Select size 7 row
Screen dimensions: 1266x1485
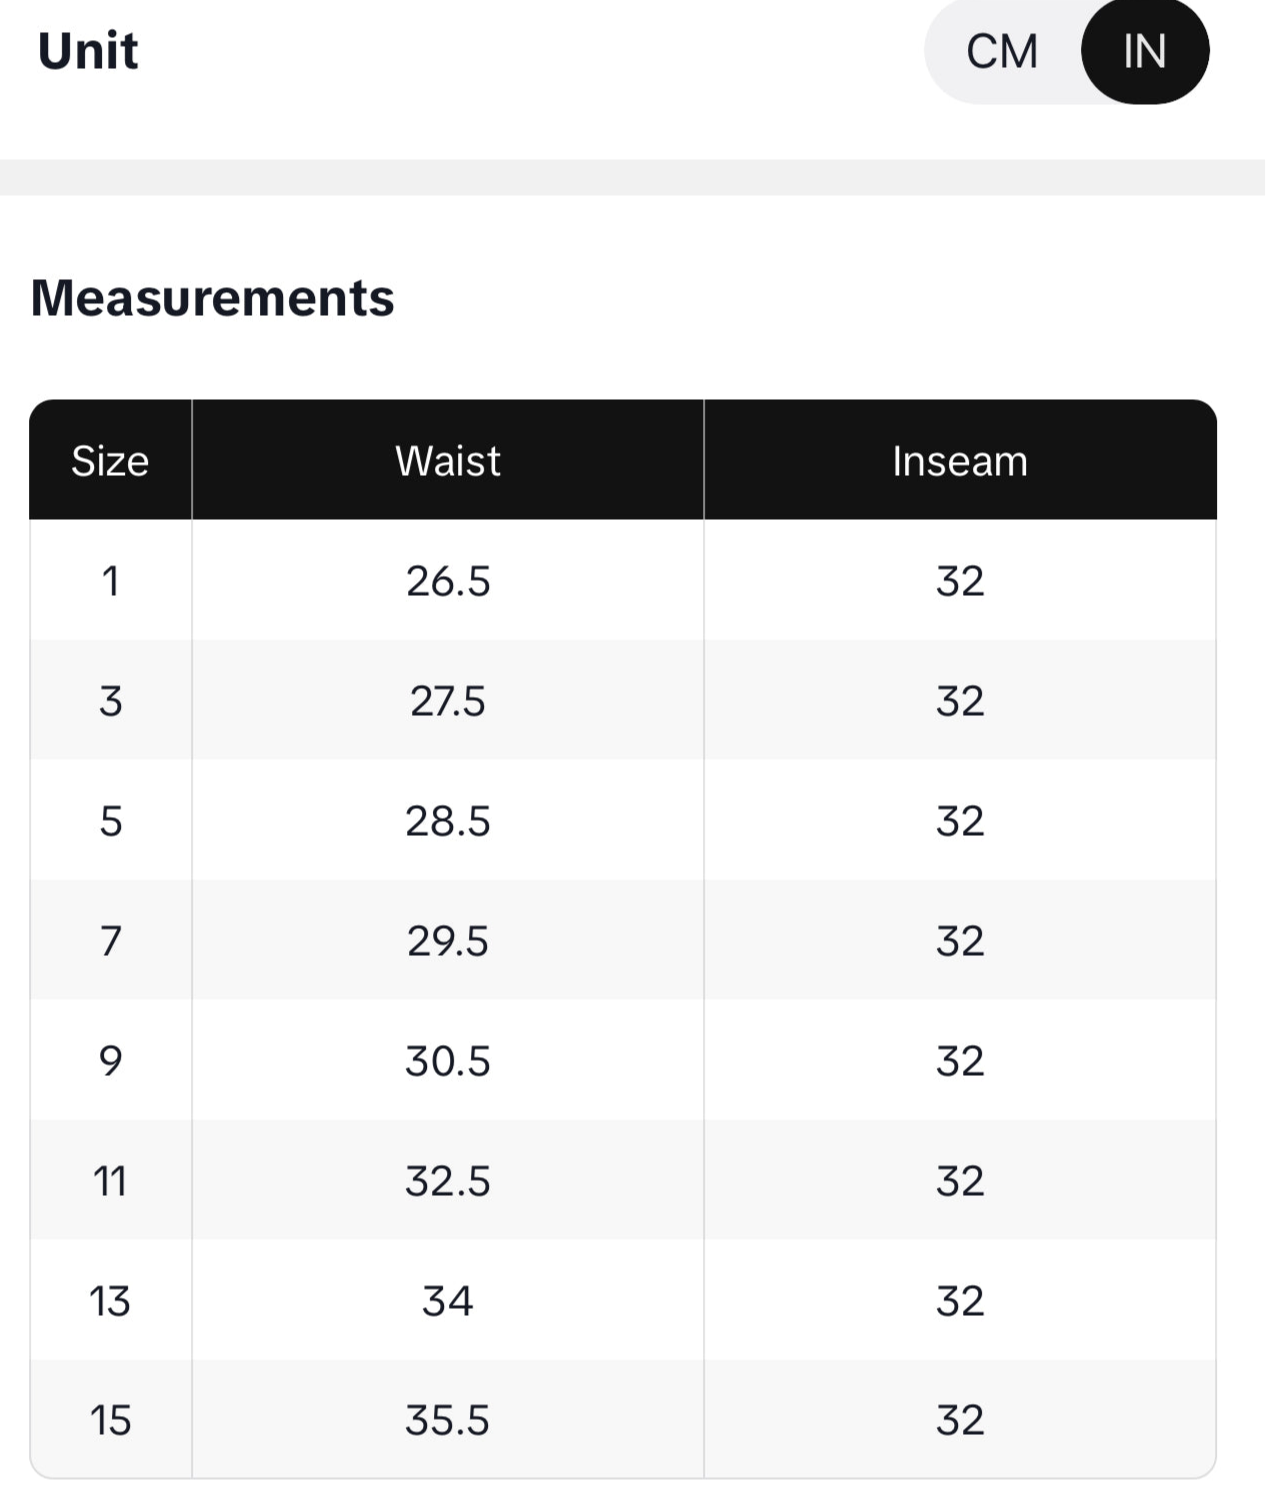(110, 941)
